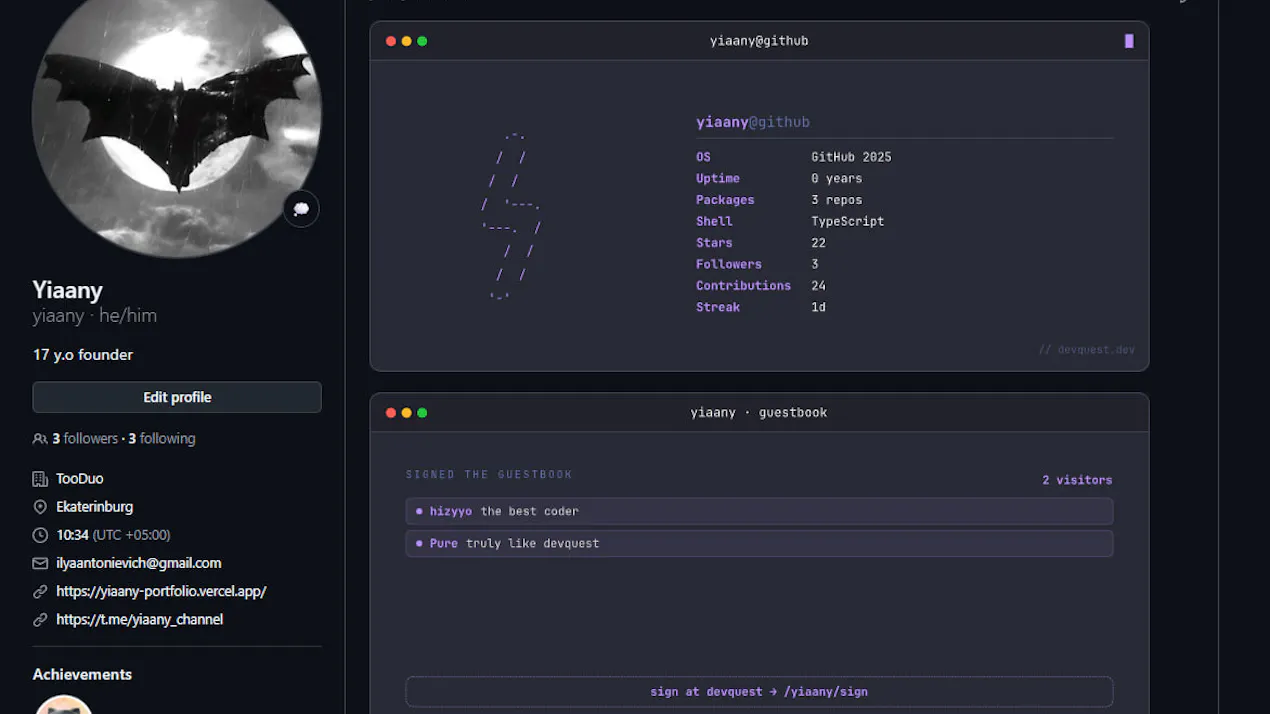Click the TooDuo organization building icon
This screenshot has width=1270, height=714.
(x=40, y=479)
